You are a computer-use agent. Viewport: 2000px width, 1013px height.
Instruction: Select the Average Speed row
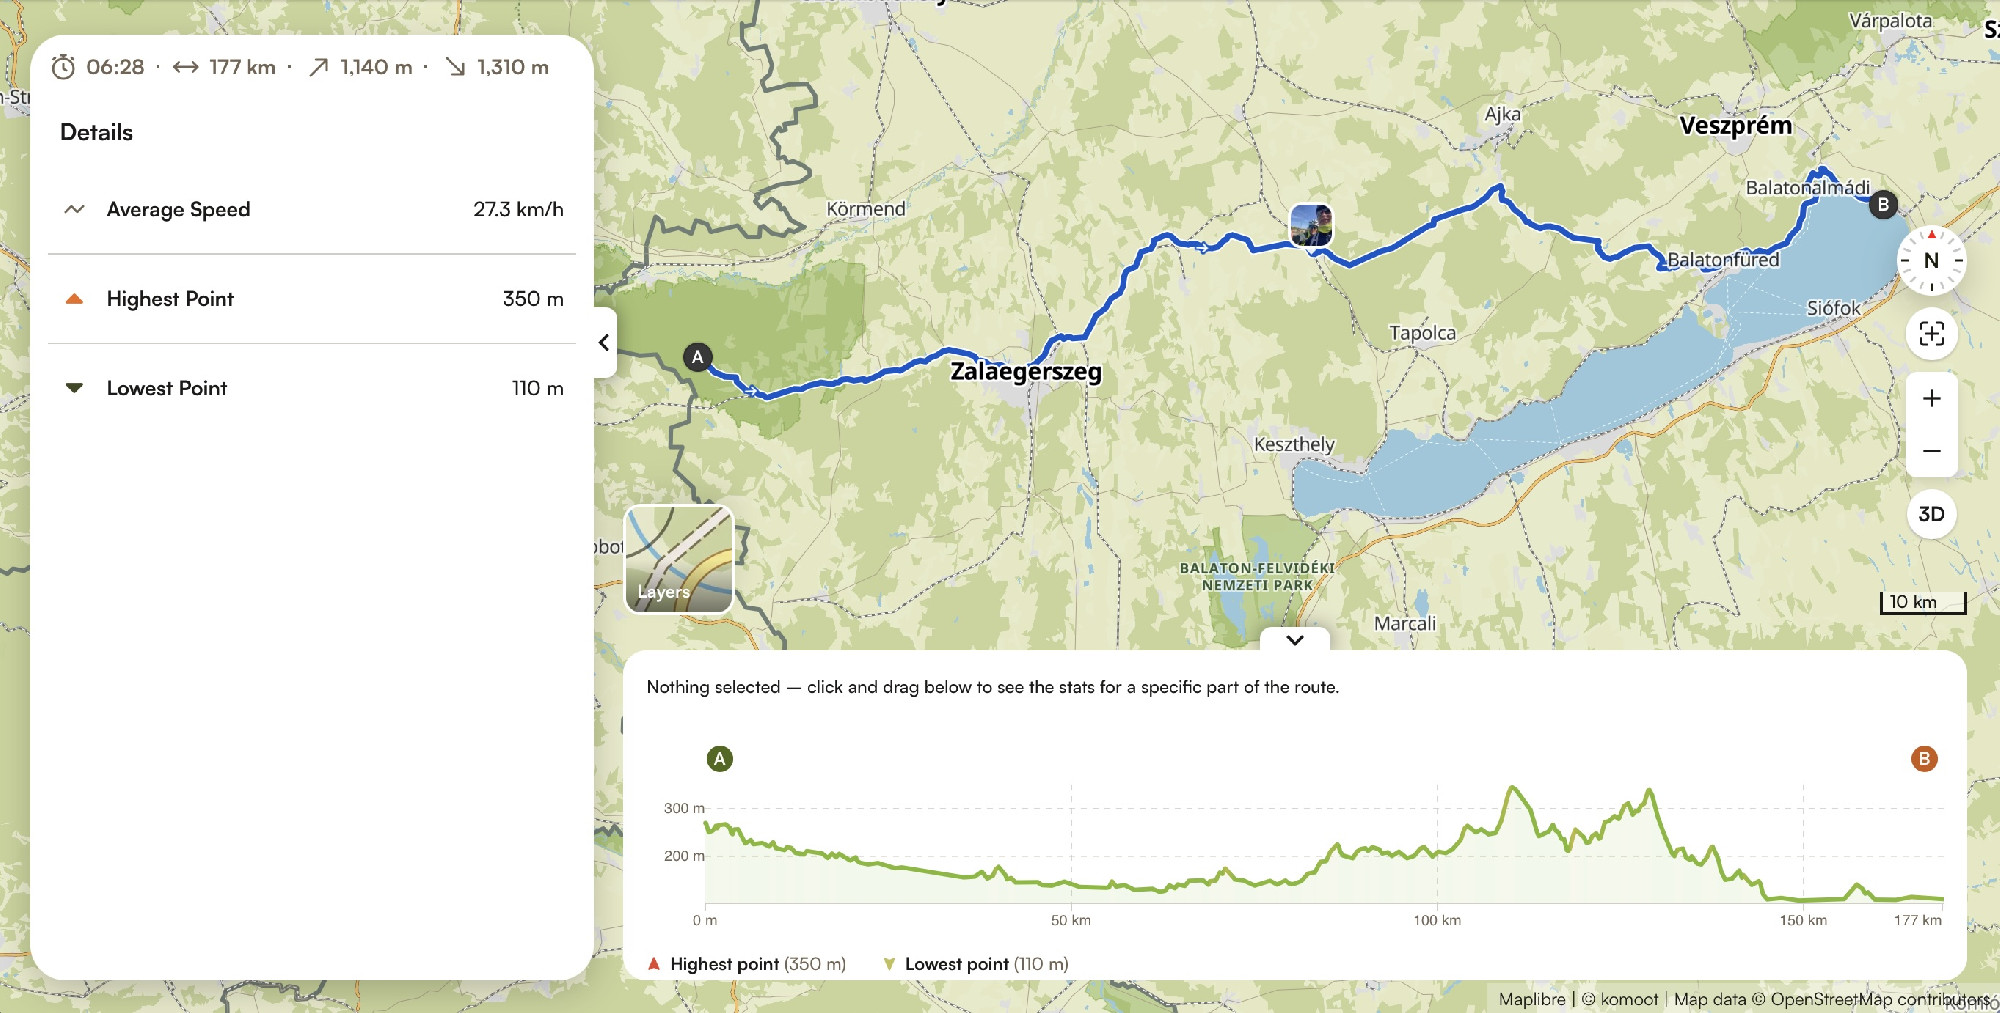(x=312, y=210)
